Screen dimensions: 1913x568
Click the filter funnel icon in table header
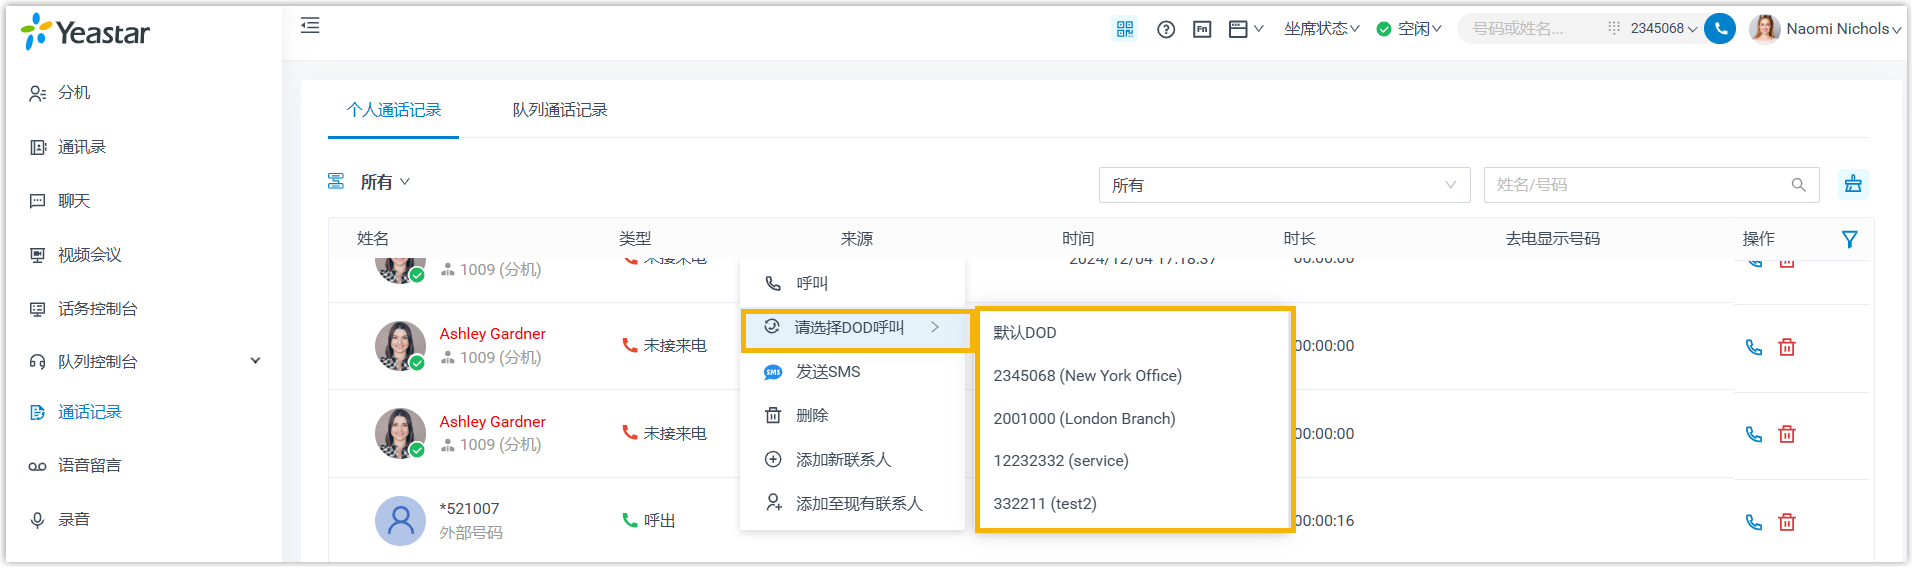pos(1849,239)
